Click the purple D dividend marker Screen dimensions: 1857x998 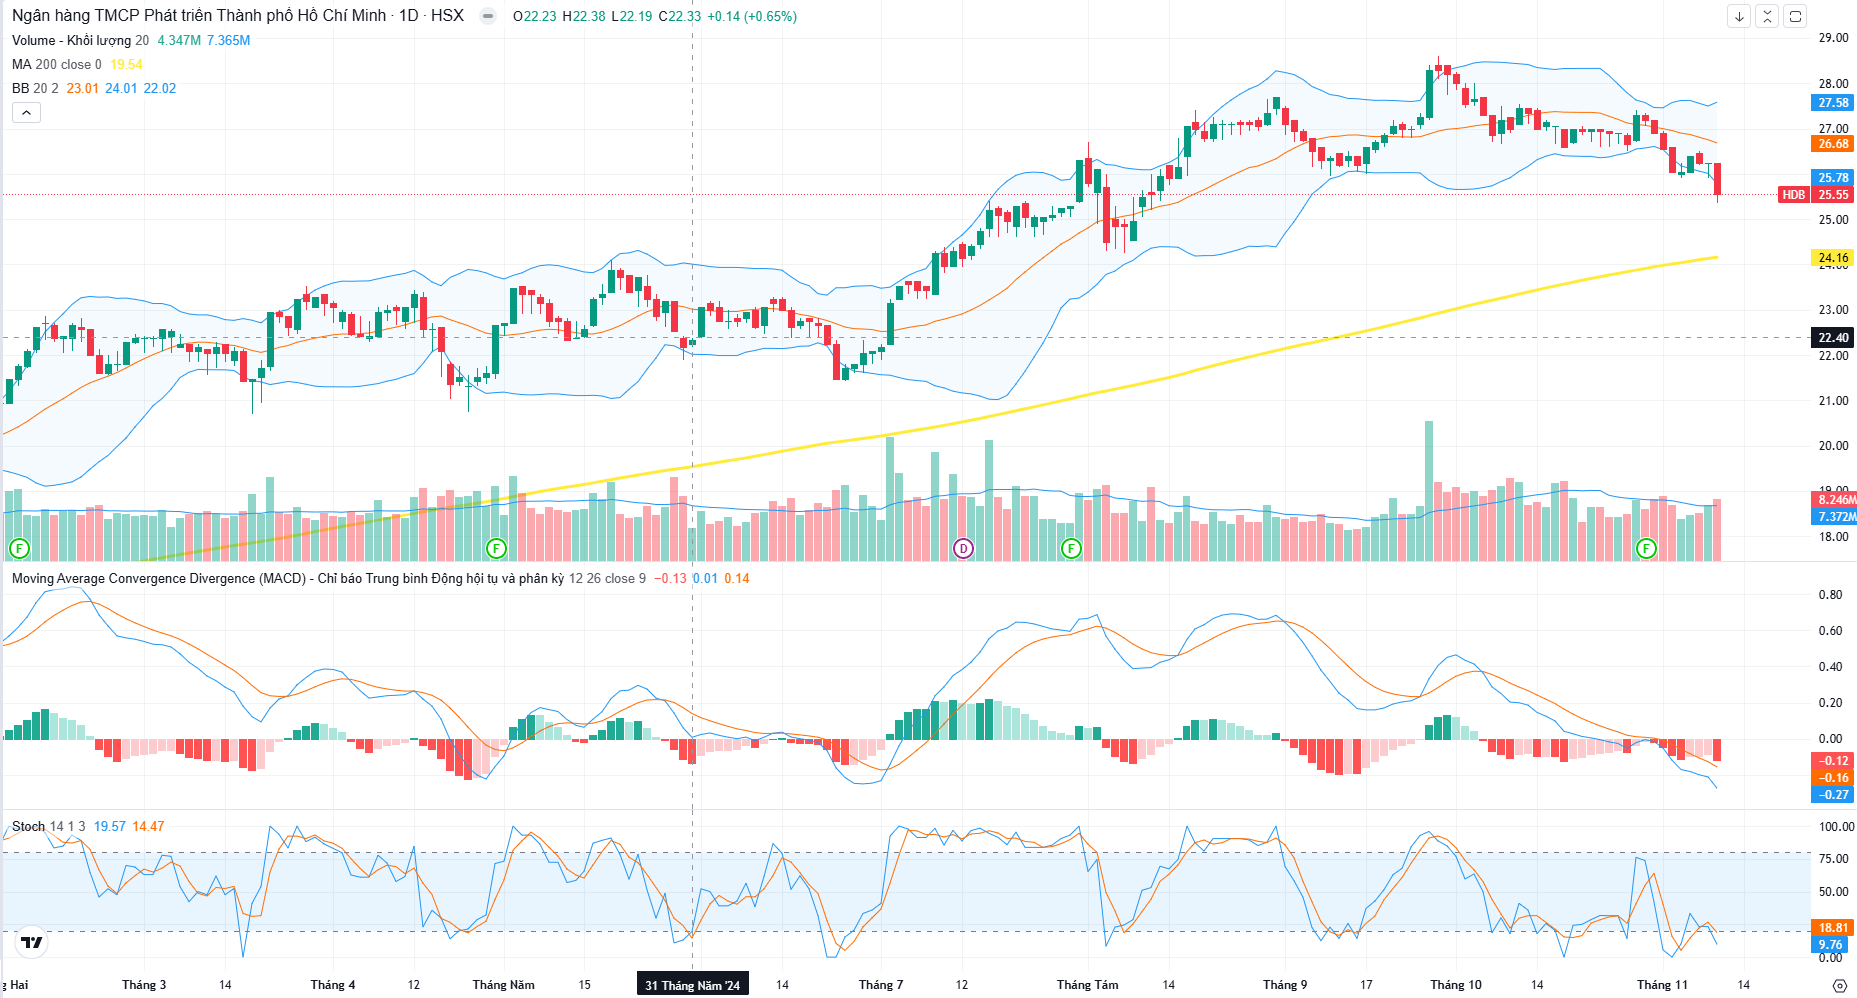point(963,548)
